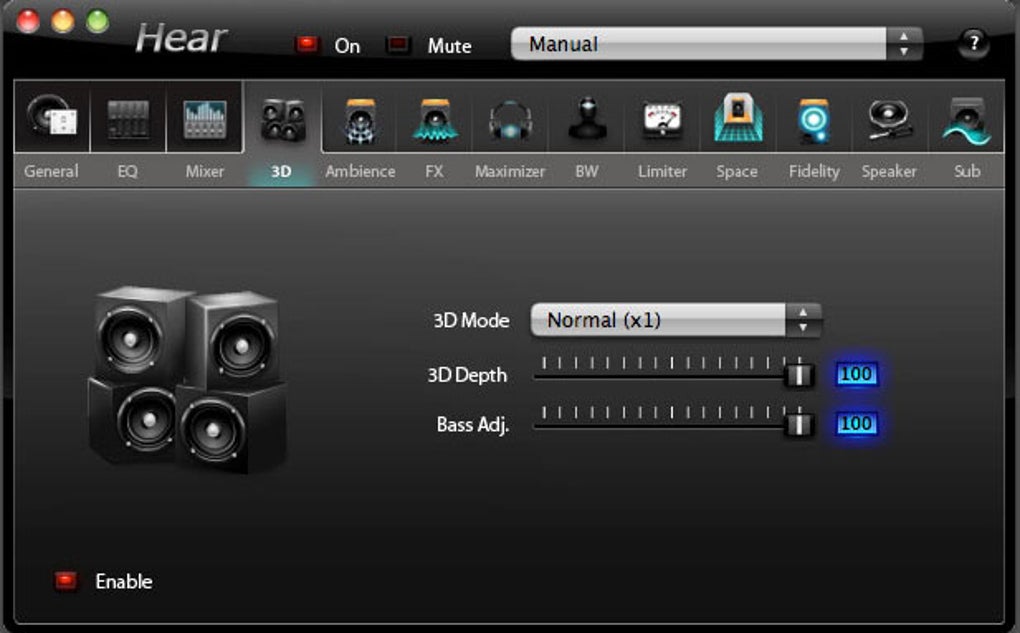Click the Bass Adj. label text
The width and height of the screenshot is (1020, 633).
472,424
